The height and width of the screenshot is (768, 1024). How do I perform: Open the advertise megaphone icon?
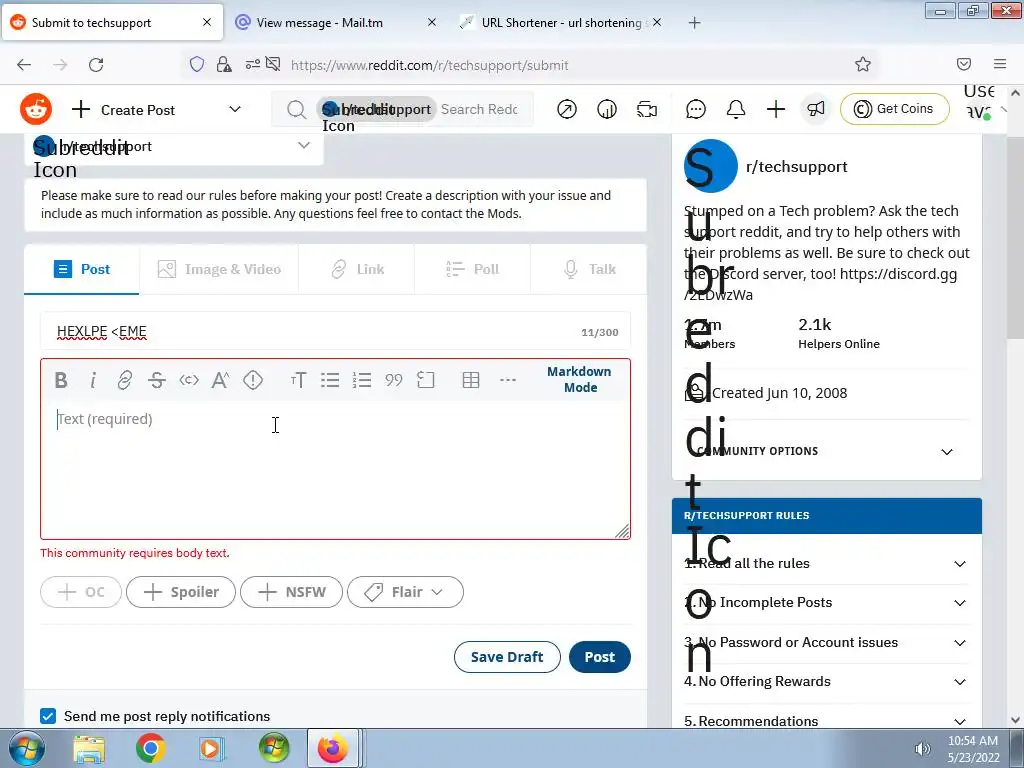click(816, 109)
